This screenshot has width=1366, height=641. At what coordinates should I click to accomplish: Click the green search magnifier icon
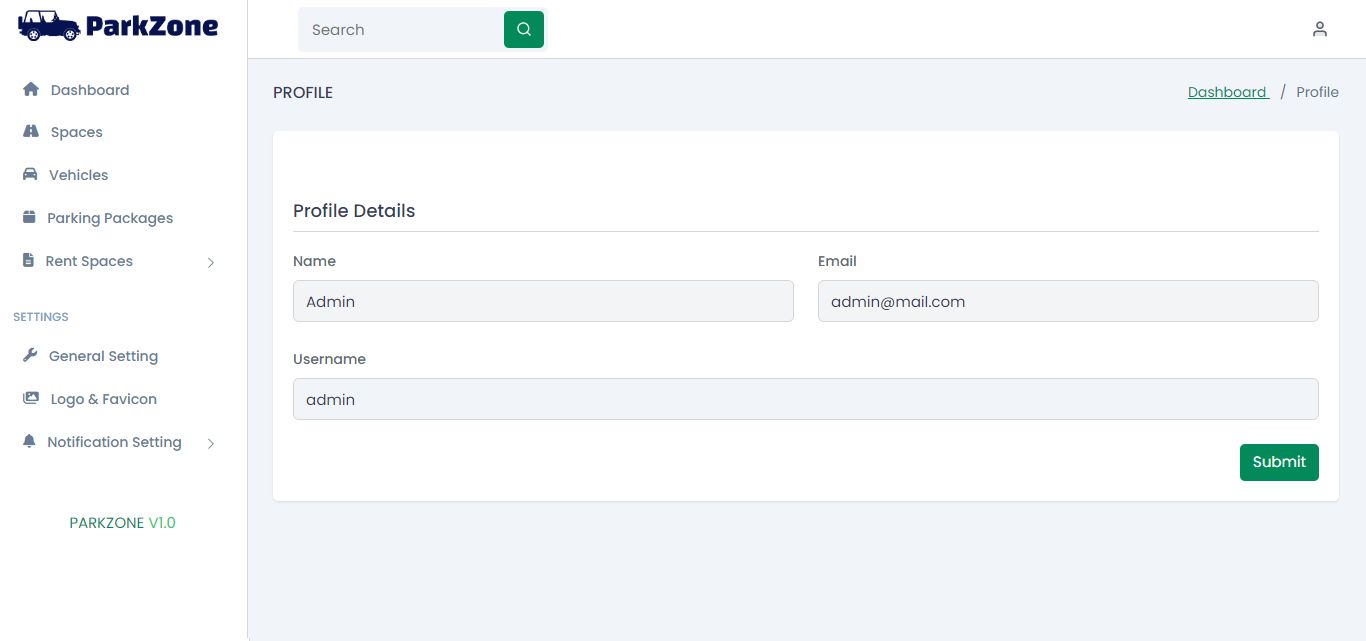(524, 30)
